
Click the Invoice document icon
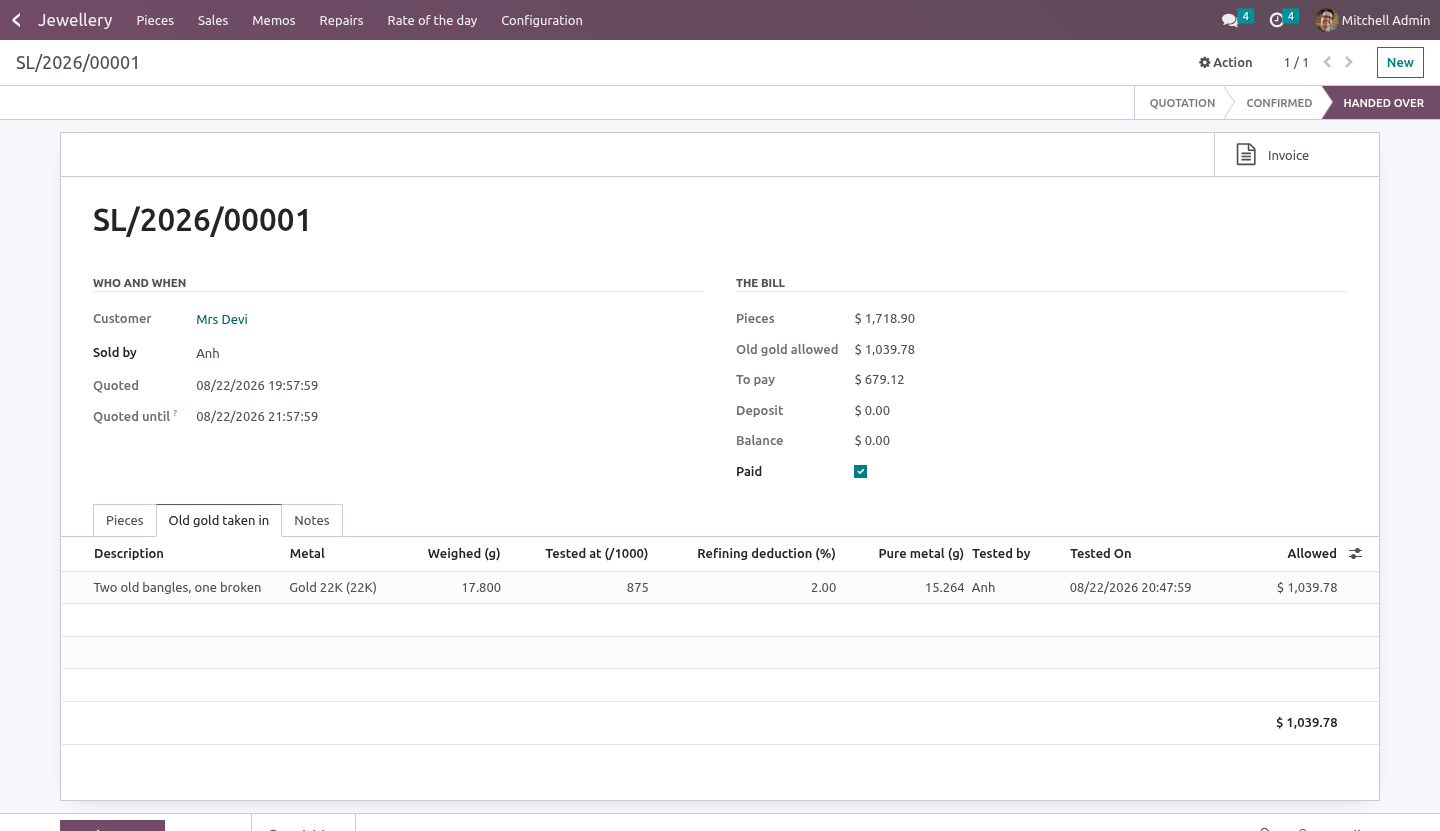1246,155
